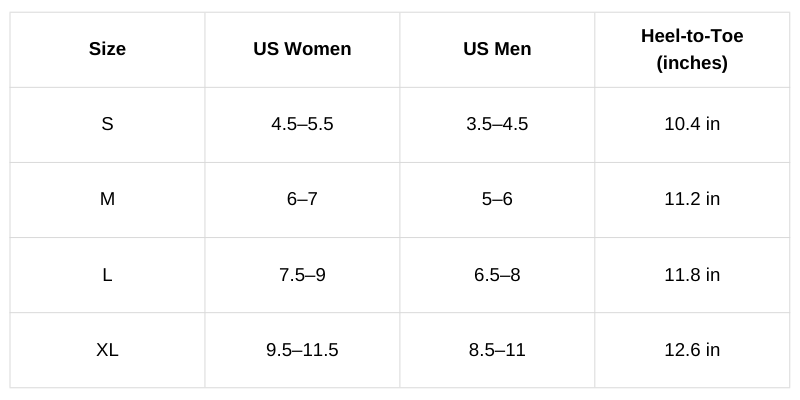Select the L size cell

107,274
